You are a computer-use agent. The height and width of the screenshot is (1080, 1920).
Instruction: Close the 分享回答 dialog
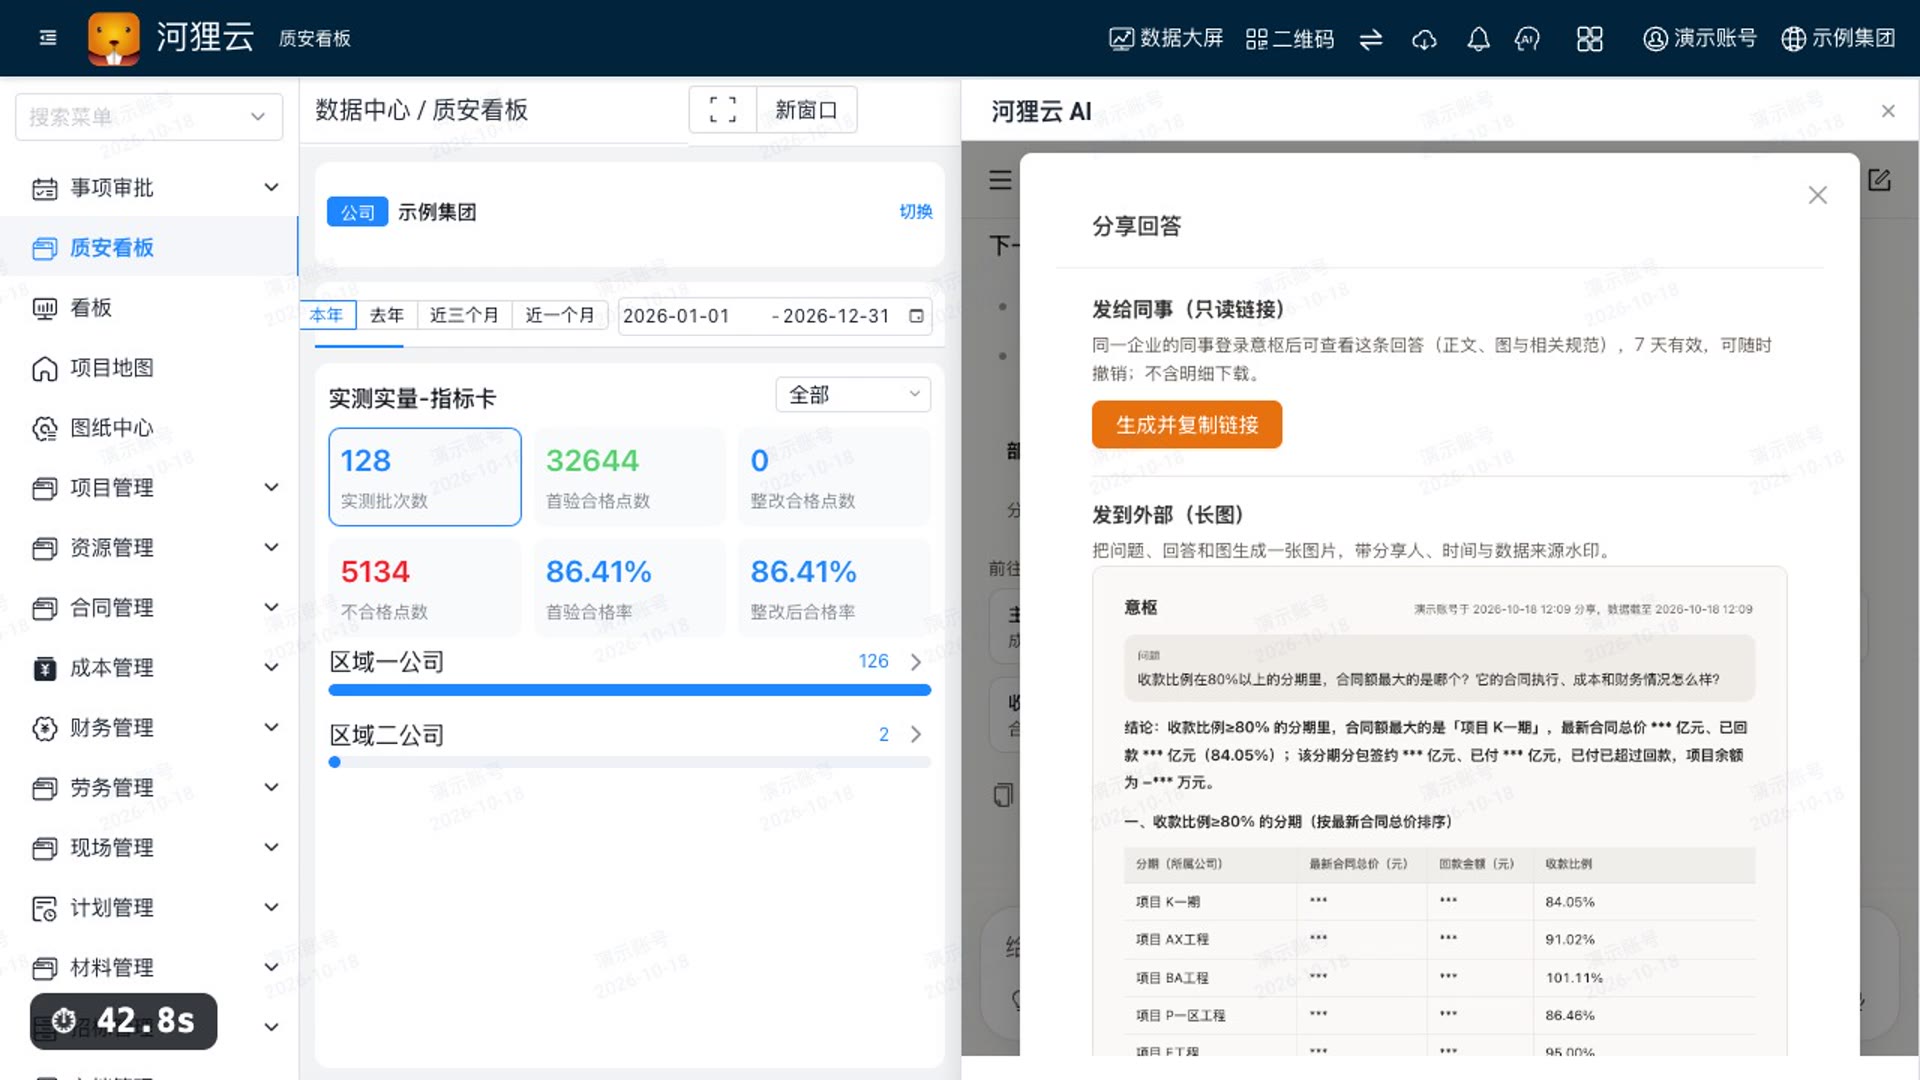(1817, 195)
